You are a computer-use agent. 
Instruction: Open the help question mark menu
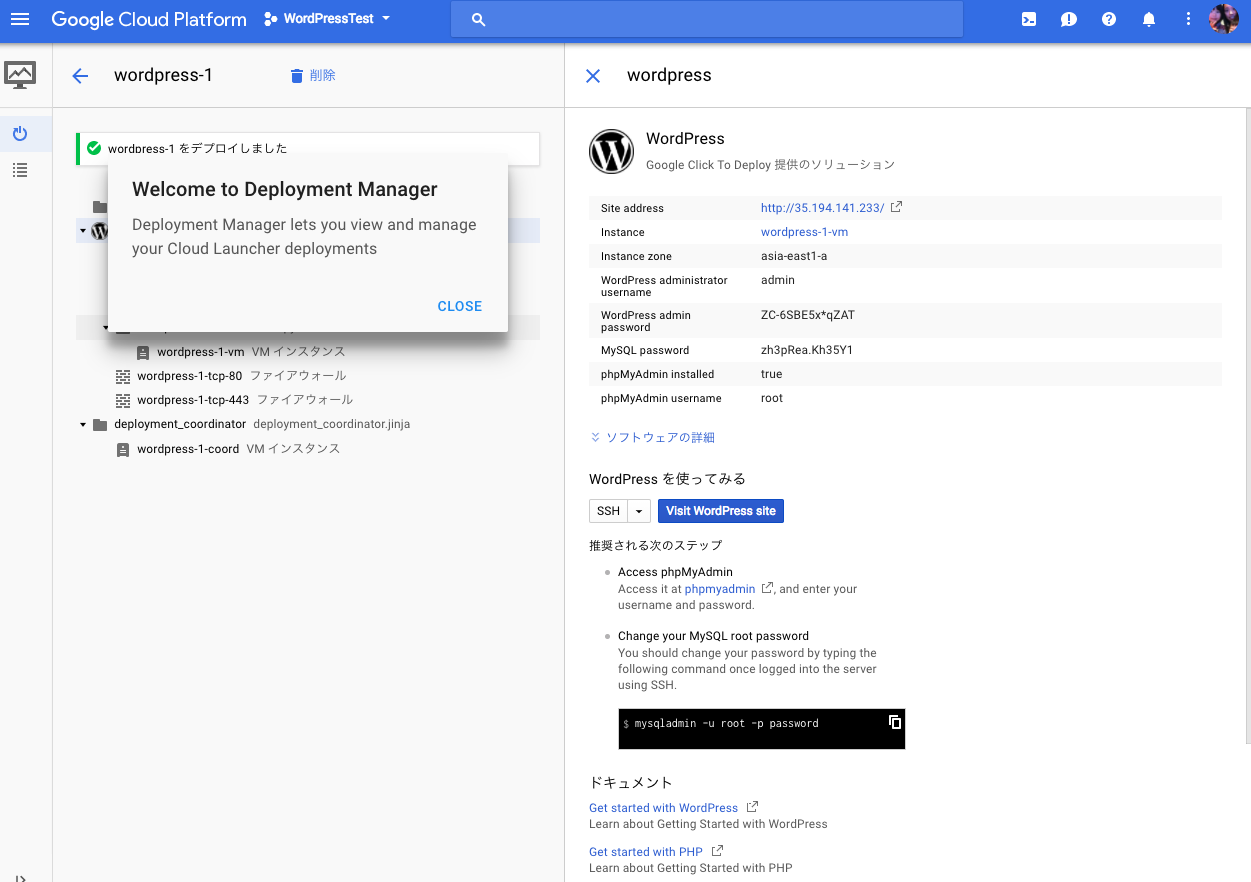tap(1109, 19)
